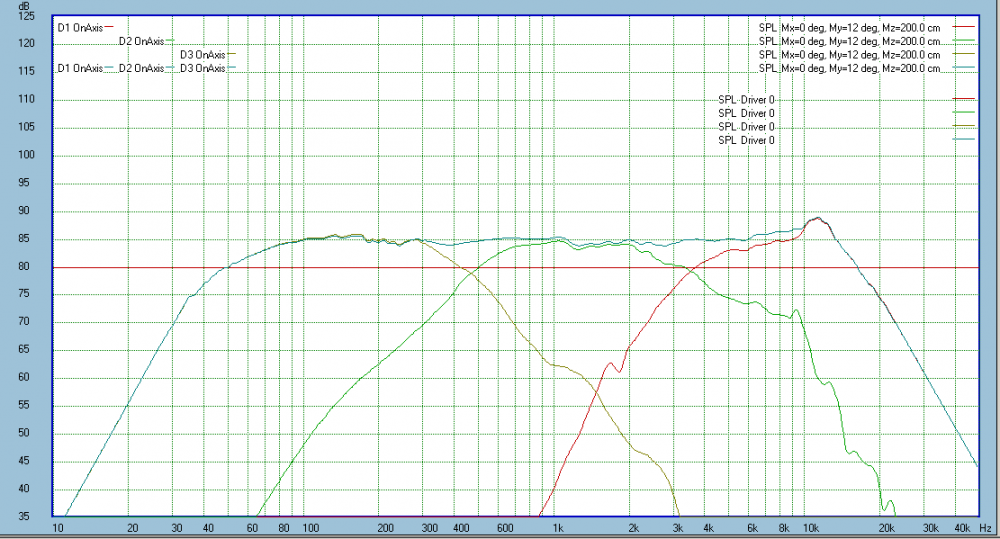Click cyan line sample beside fourth SPL Mx=0 entry
The width and height of the screenshot is (1000, 539).
[x=964, y=68]
